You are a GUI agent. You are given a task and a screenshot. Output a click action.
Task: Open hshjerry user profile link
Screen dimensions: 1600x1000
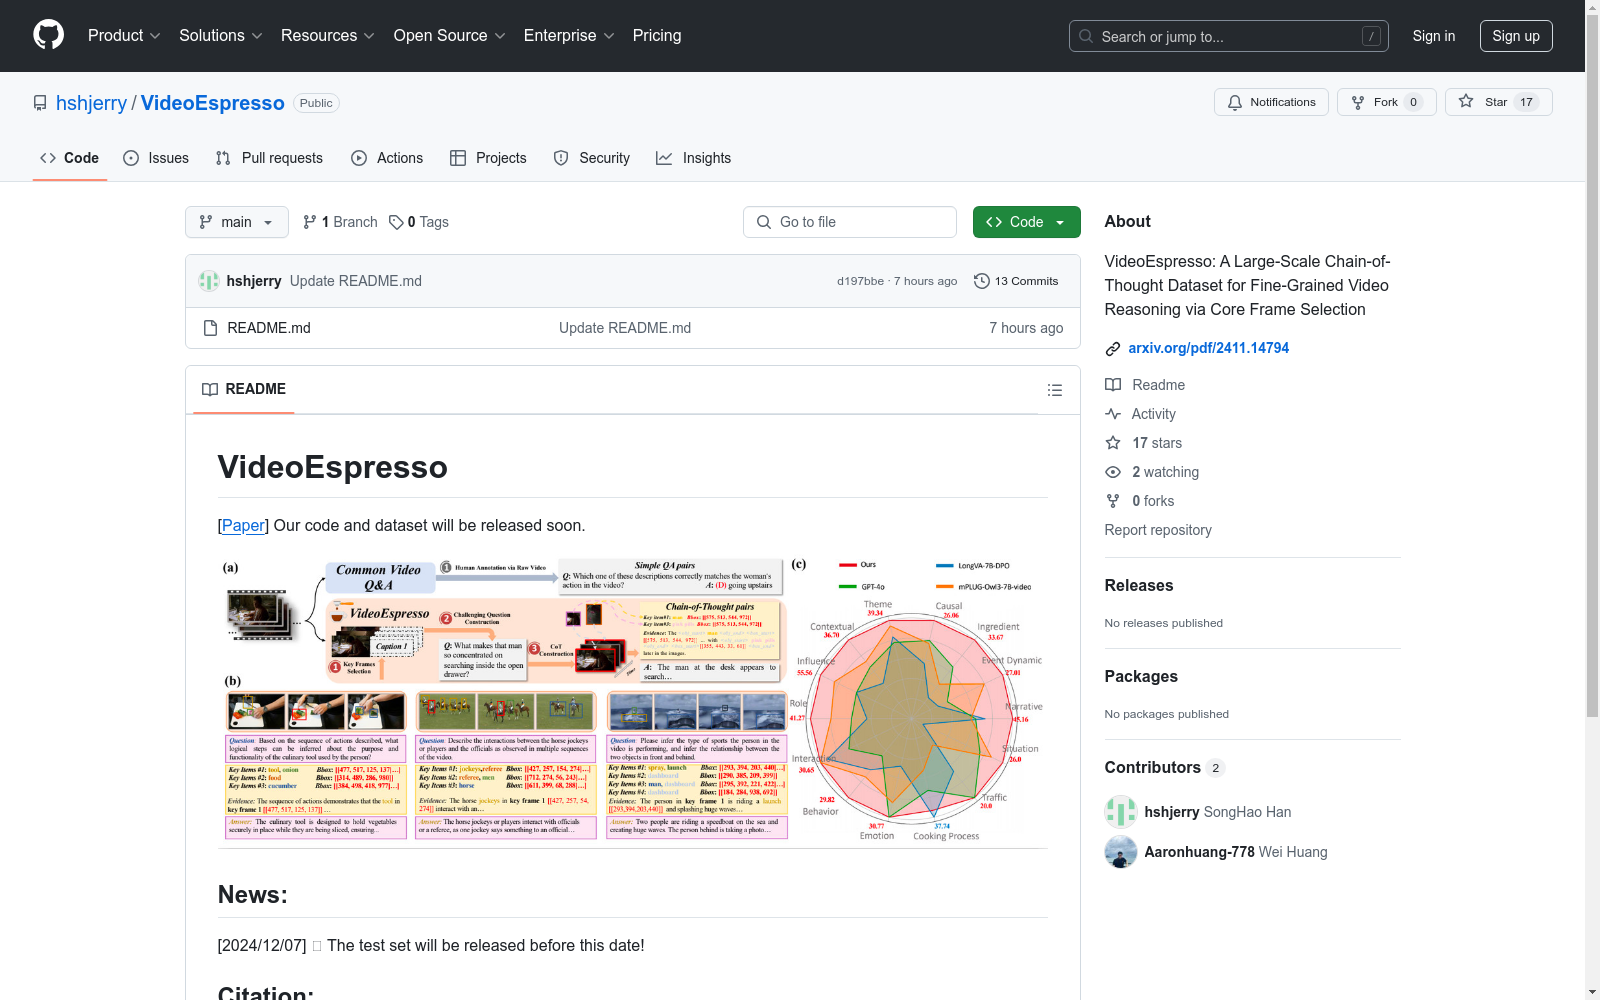click(x=91, y=103)
